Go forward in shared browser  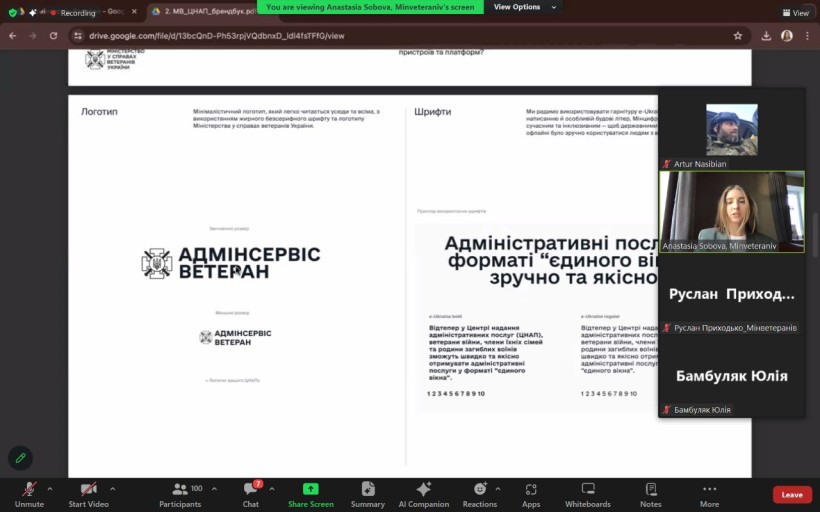click(32, 36)
